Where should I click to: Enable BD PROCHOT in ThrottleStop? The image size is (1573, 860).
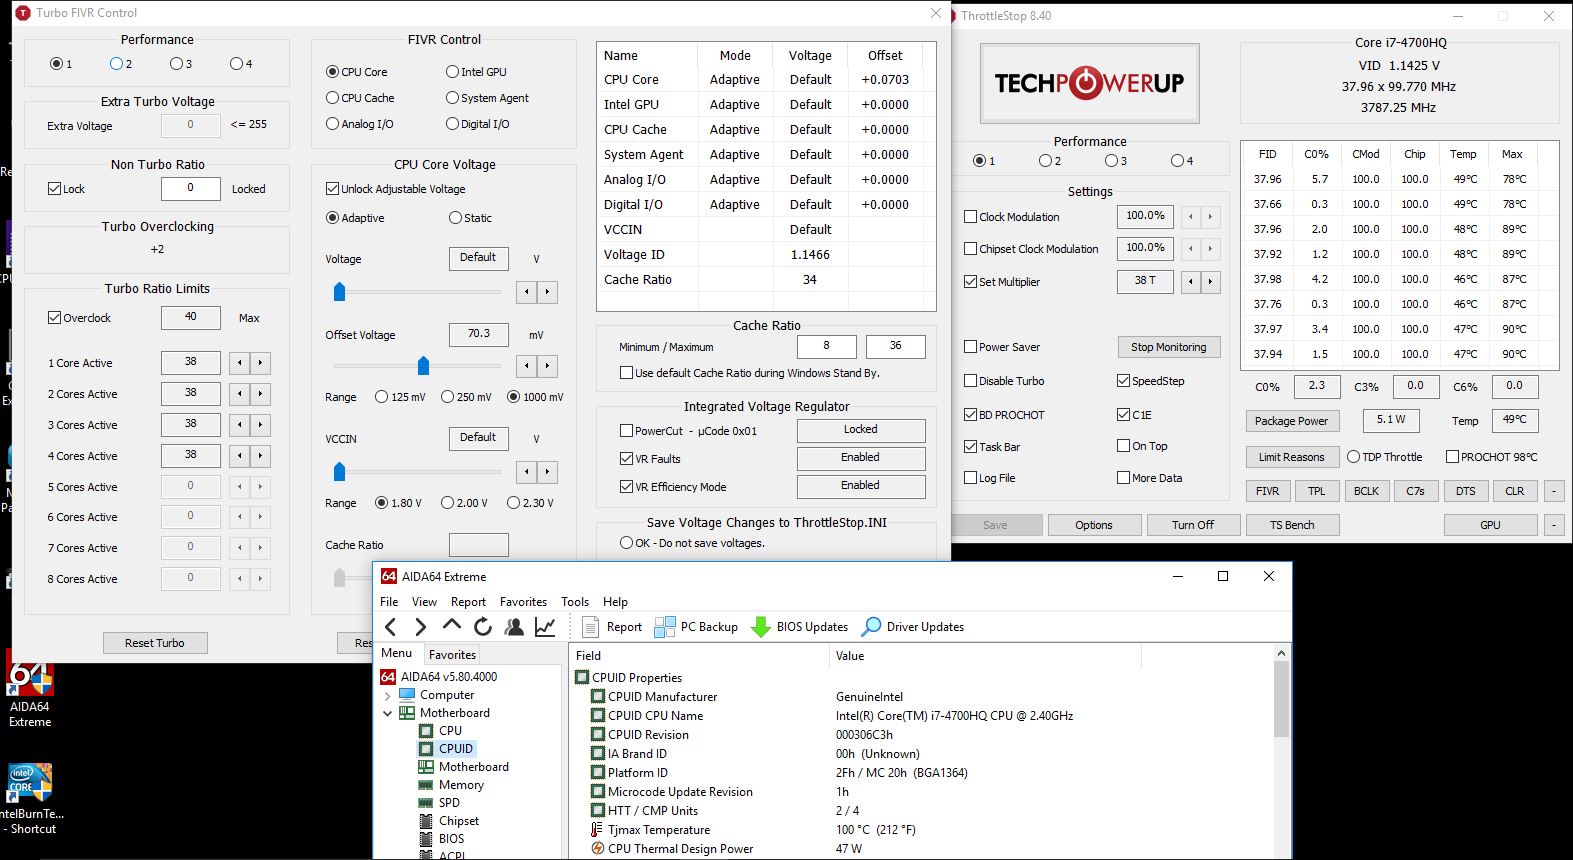click(971, 415)
